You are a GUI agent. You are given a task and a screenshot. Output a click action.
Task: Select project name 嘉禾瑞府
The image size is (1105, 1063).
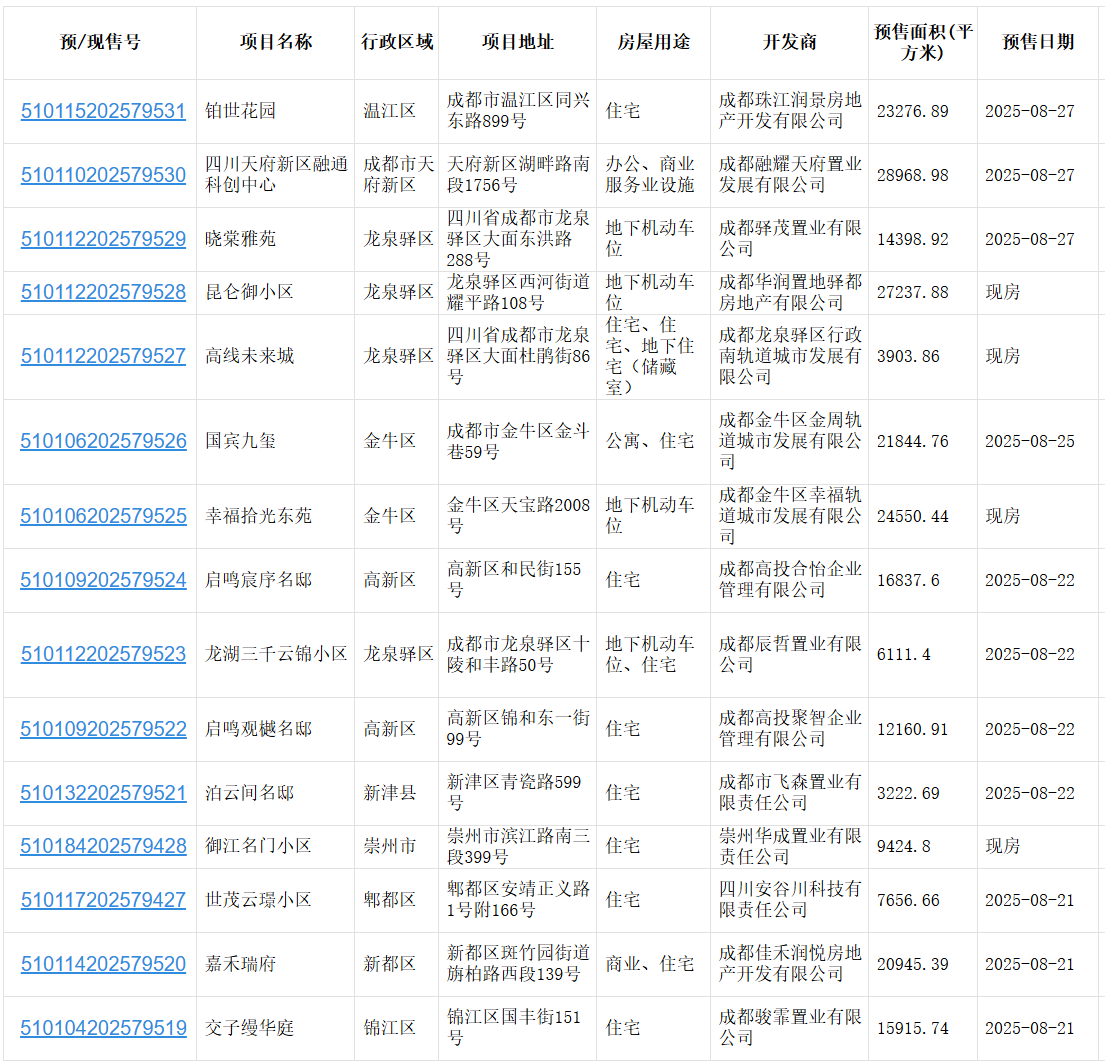tap(240, 964)
